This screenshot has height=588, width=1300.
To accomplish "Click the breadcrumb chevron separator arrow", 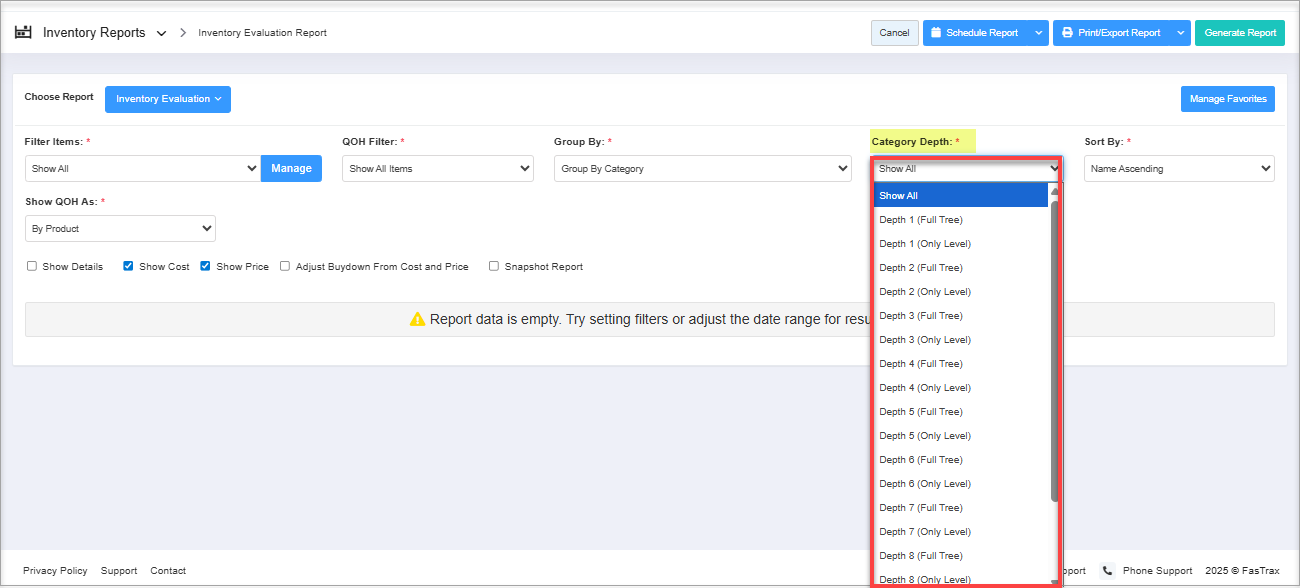I will (x=183, y=33).
